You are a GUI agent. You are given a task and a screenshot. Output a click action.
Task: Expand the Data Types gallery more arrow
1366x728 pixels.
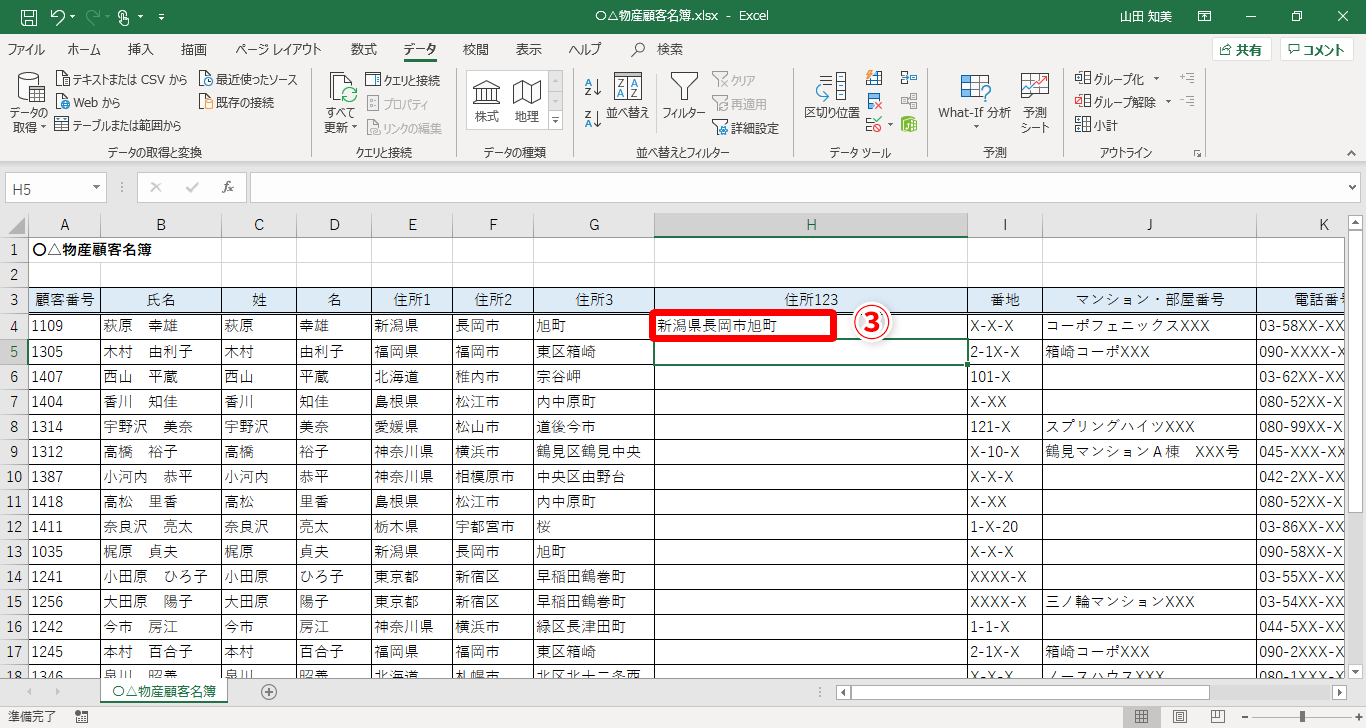(556, 121)
